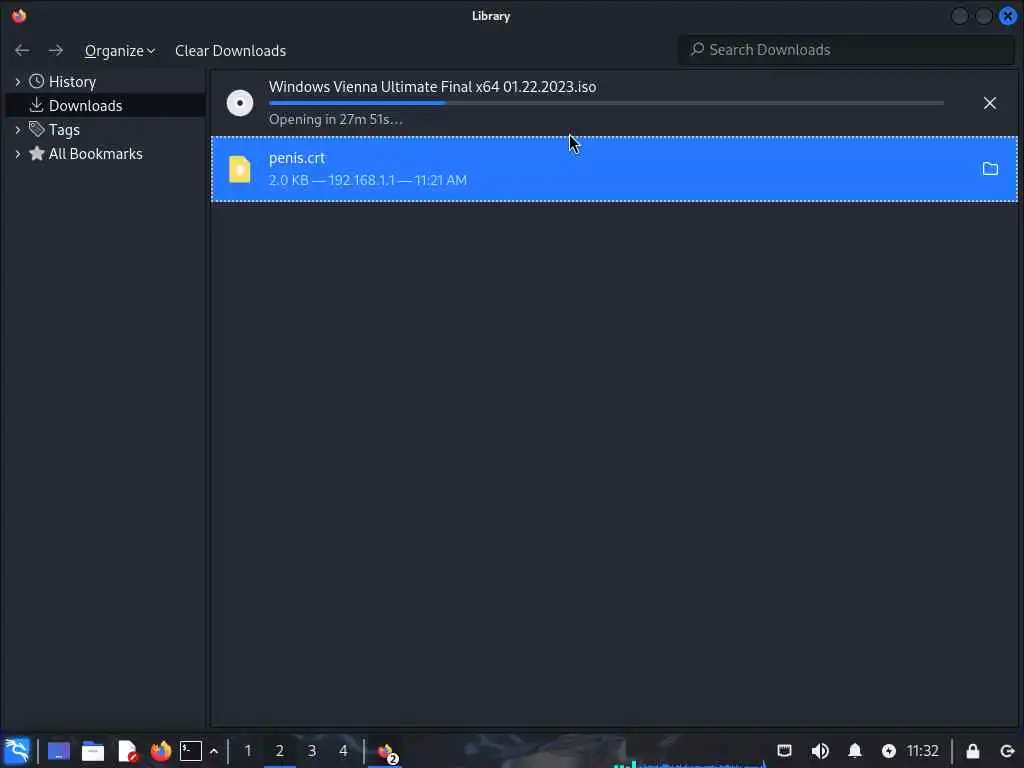Image resolution: width=1024 pixels, height=768 pixels.
Task: Open the file manager from the taskbar
Action: pyautogui.click(x=93, y=751)
